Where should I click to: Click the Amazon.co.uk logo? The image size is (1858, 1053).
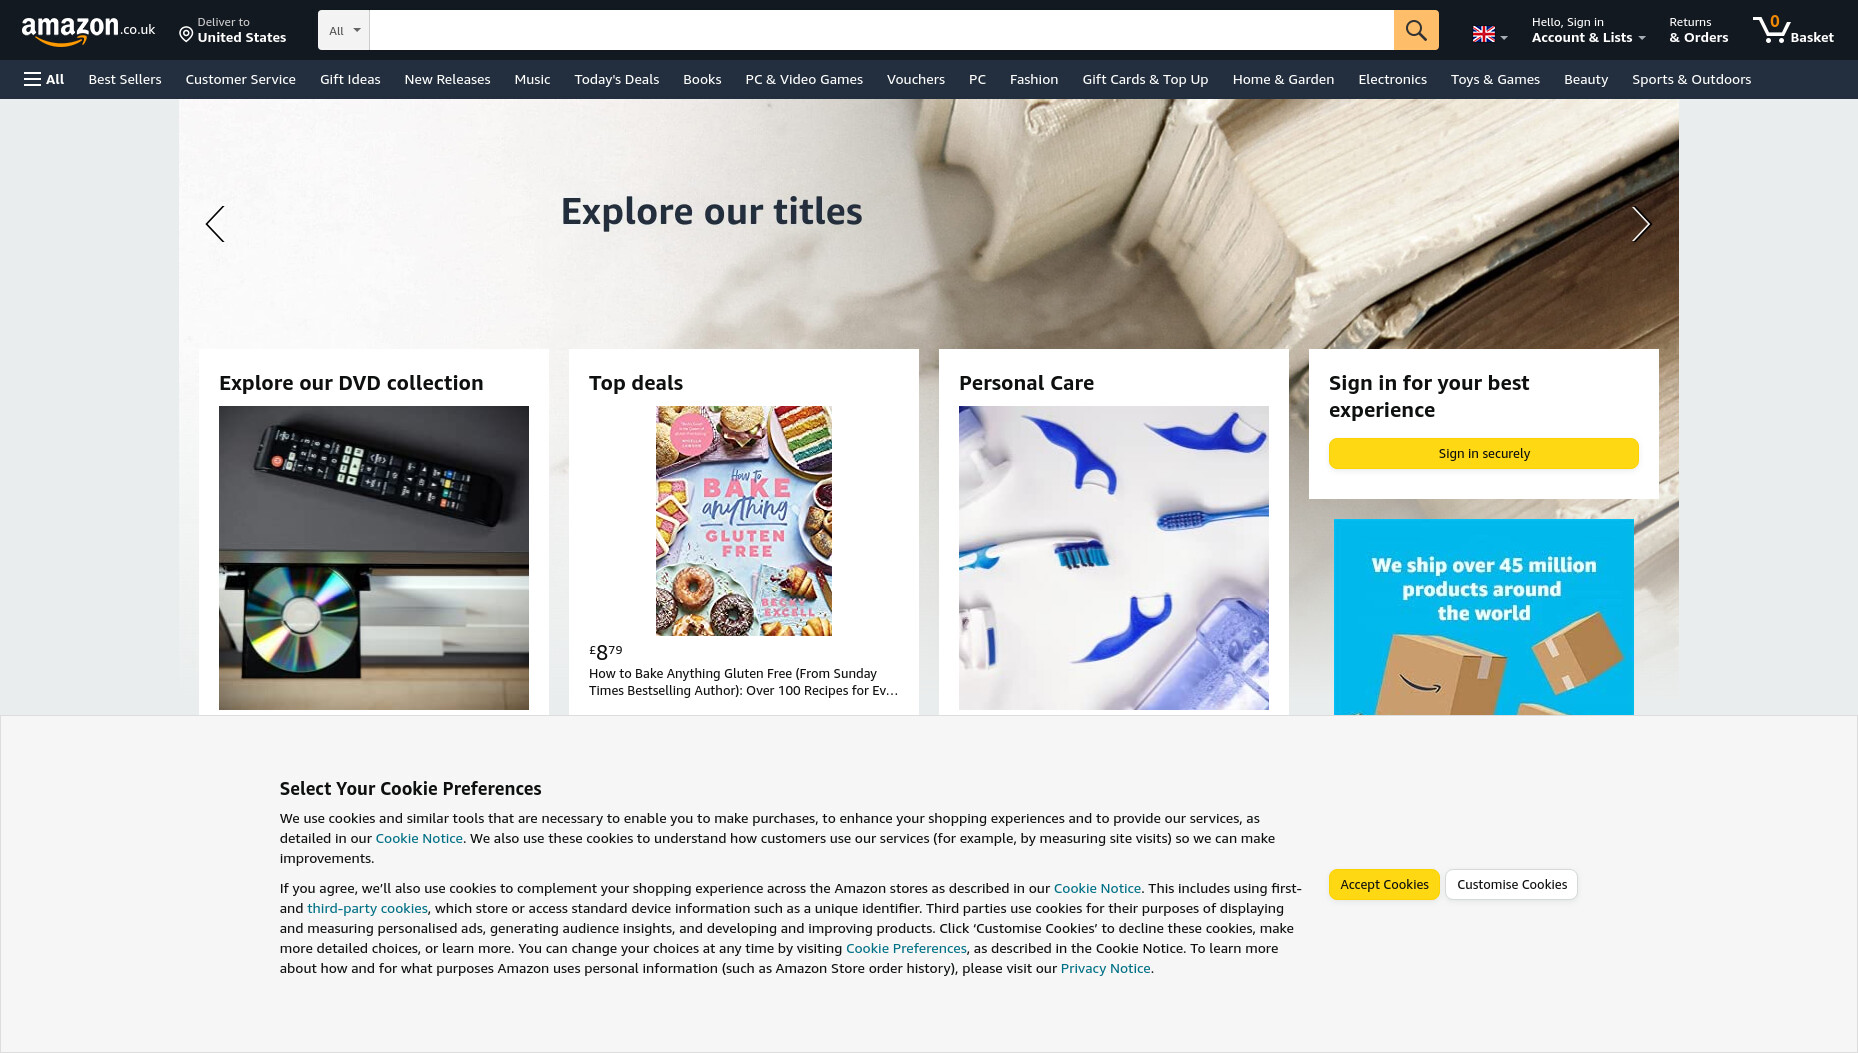[88, 31]
